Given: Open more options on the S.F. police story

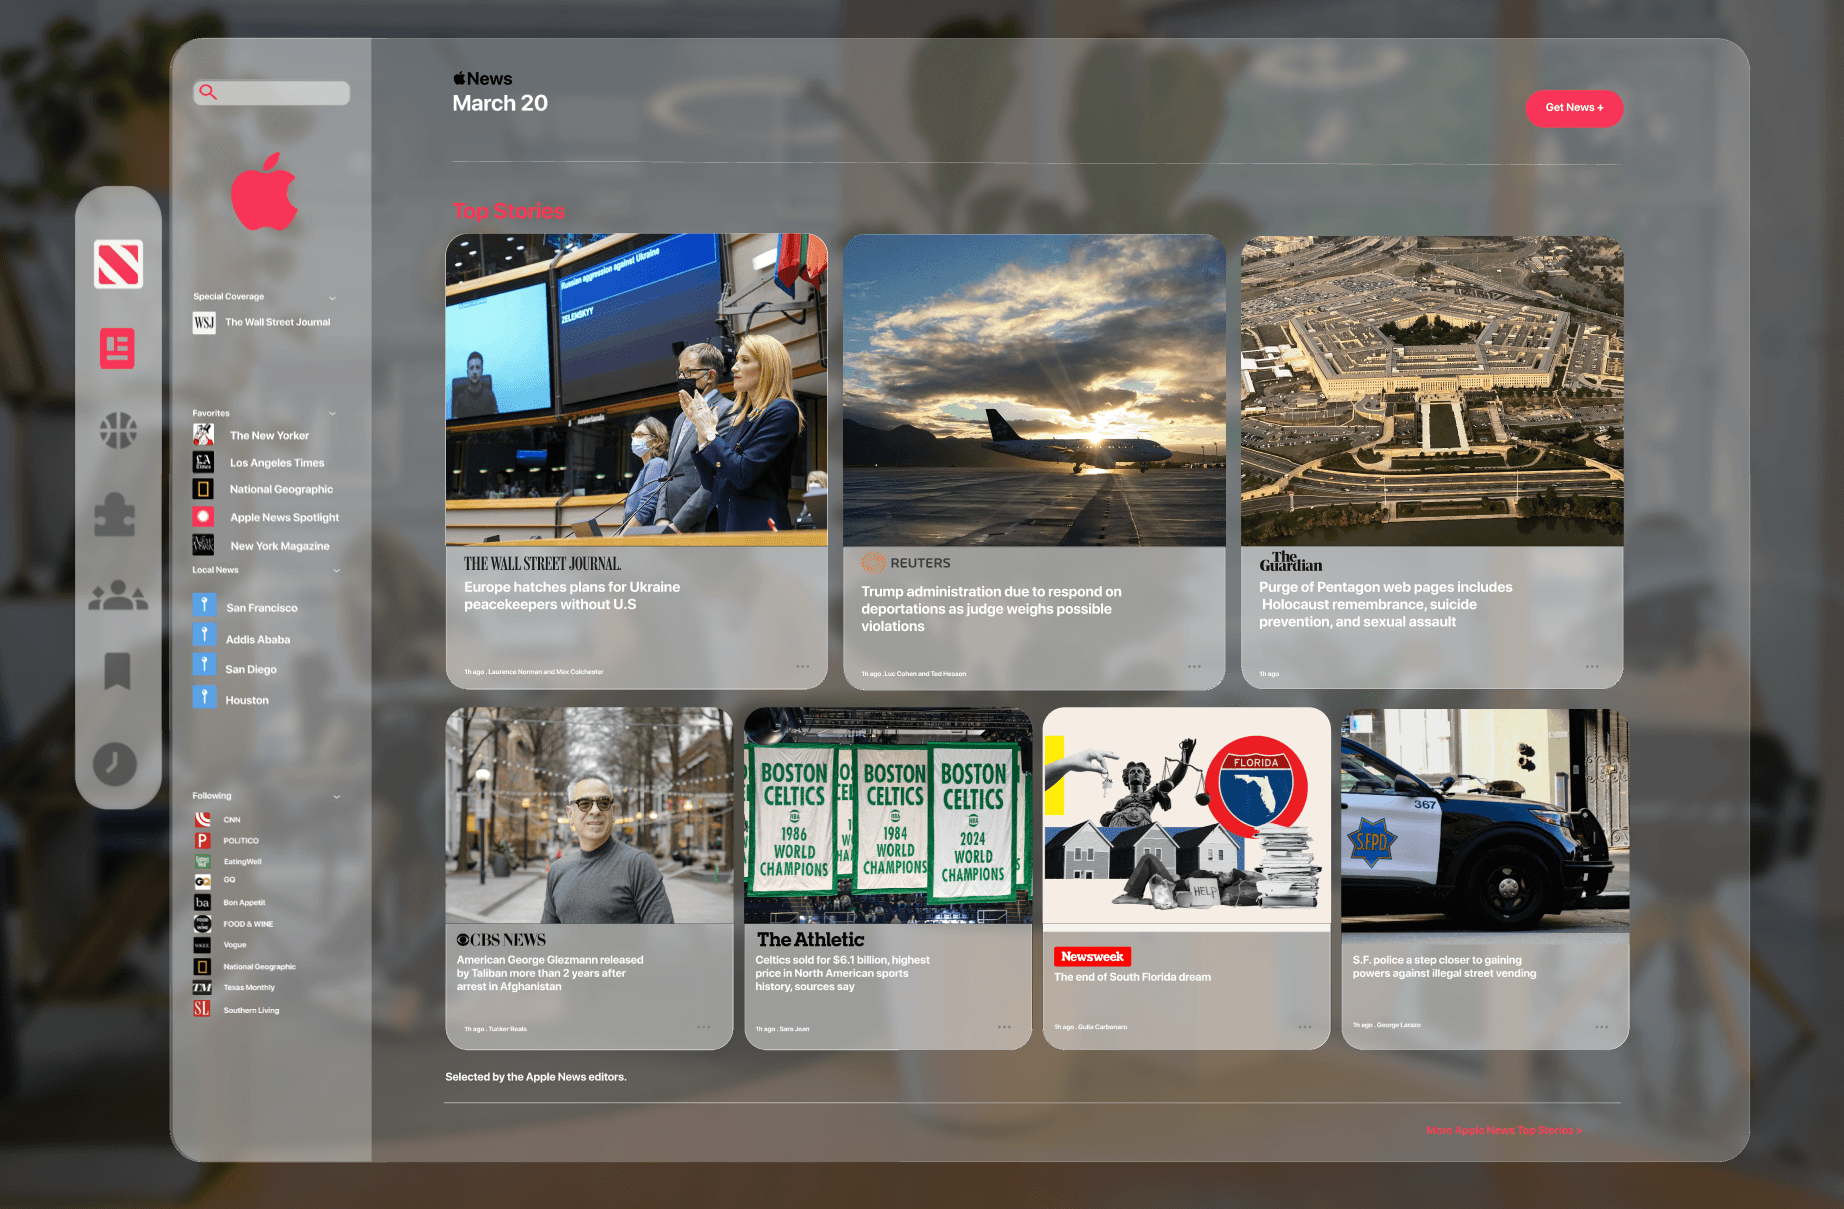Looking at the screenshot, I should click(1602, 1027).
